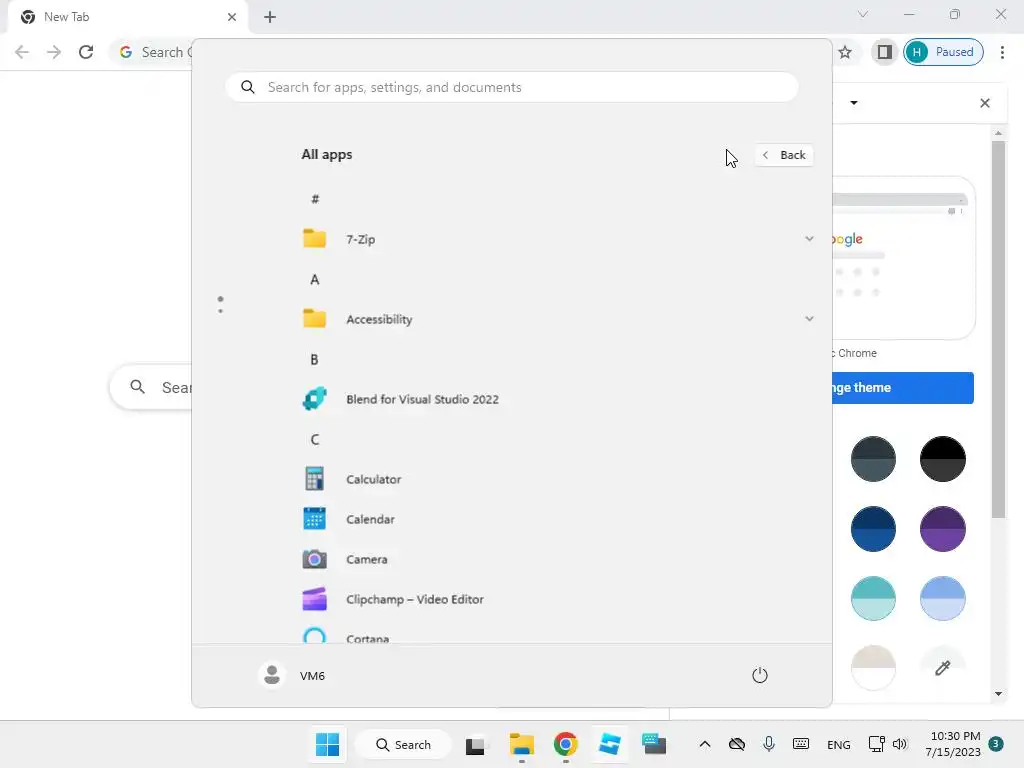Screen dimensions: 1024x768
Task: Open the Accessibility folder icon
Action: (314, 319)
